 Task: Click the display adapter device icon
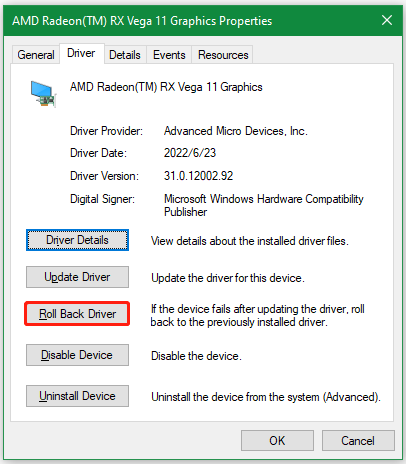43,94
